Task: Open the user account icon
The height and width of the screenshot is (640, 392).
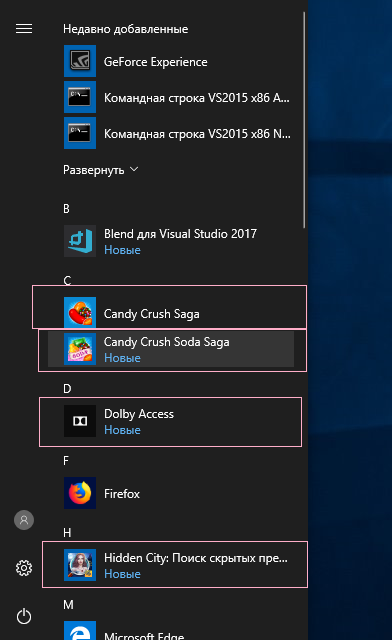Action: pos(24,520)
